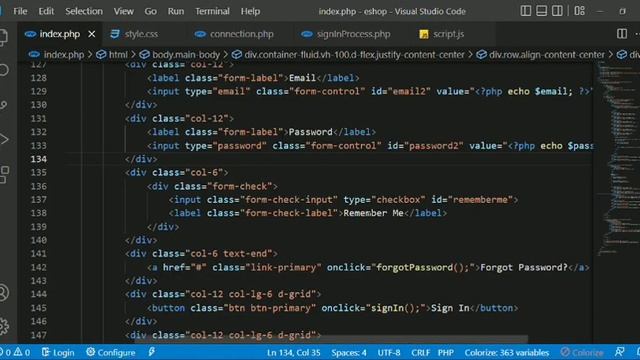Open errors and warnings in status bar
The height and width of the screenshot is (360, 640).
[x=15, y=352]
